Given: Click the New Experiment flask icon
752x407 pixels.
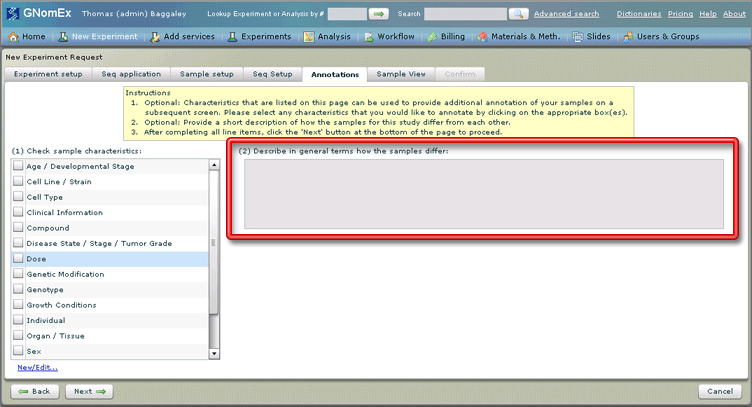Looking at the screenshot, I should click(63, 36).
